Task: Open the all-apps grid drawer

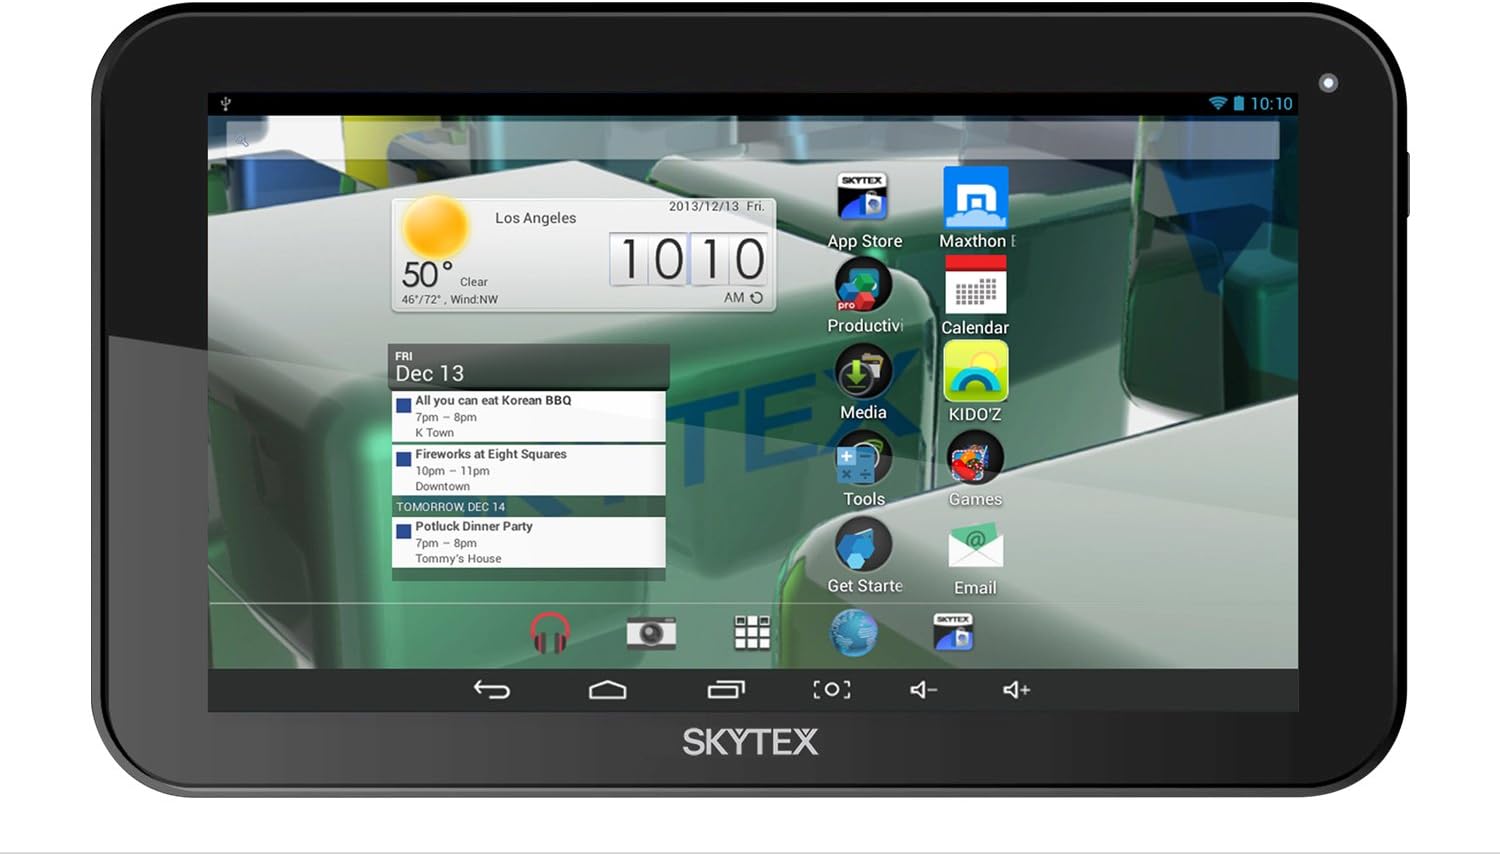Action: pyautogui.click(x=752, y=633)
